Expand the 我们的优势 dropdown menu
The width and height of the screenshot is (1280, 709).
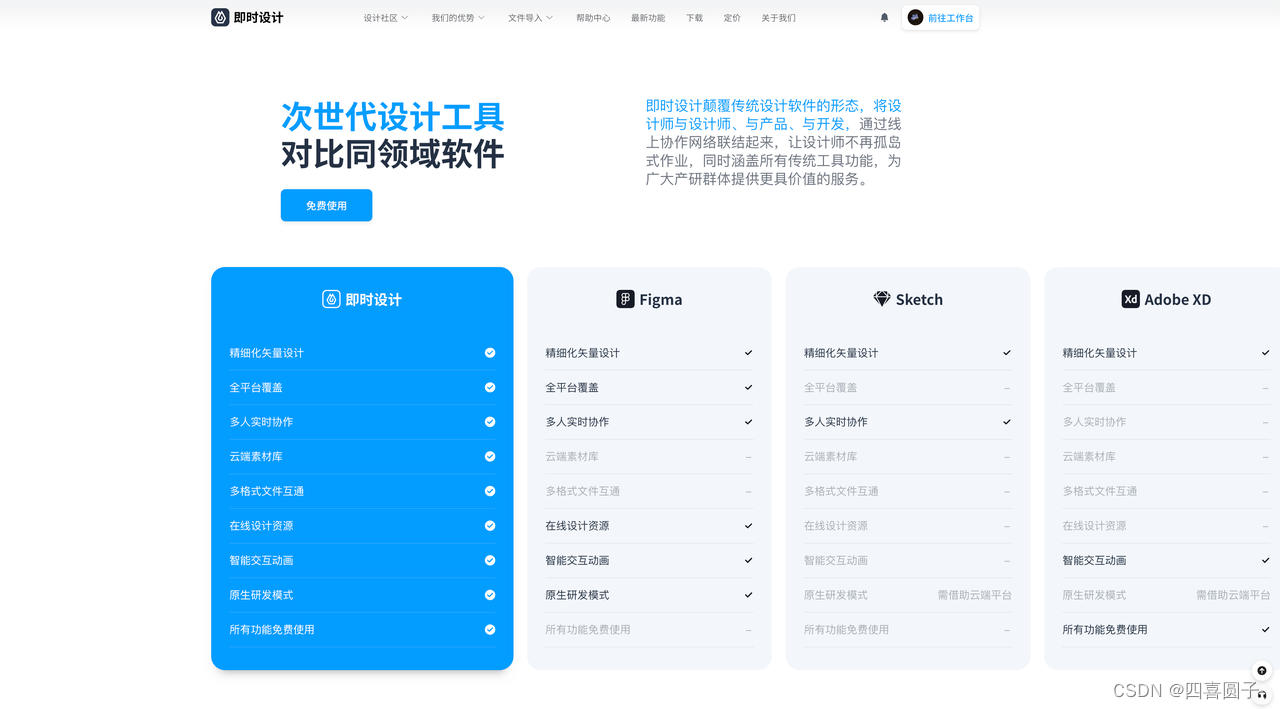458,18
